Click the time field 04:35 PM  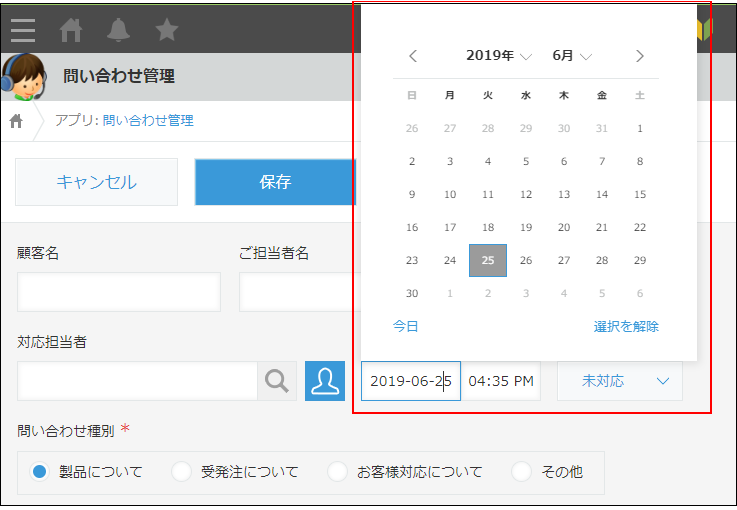coord(501,381)
